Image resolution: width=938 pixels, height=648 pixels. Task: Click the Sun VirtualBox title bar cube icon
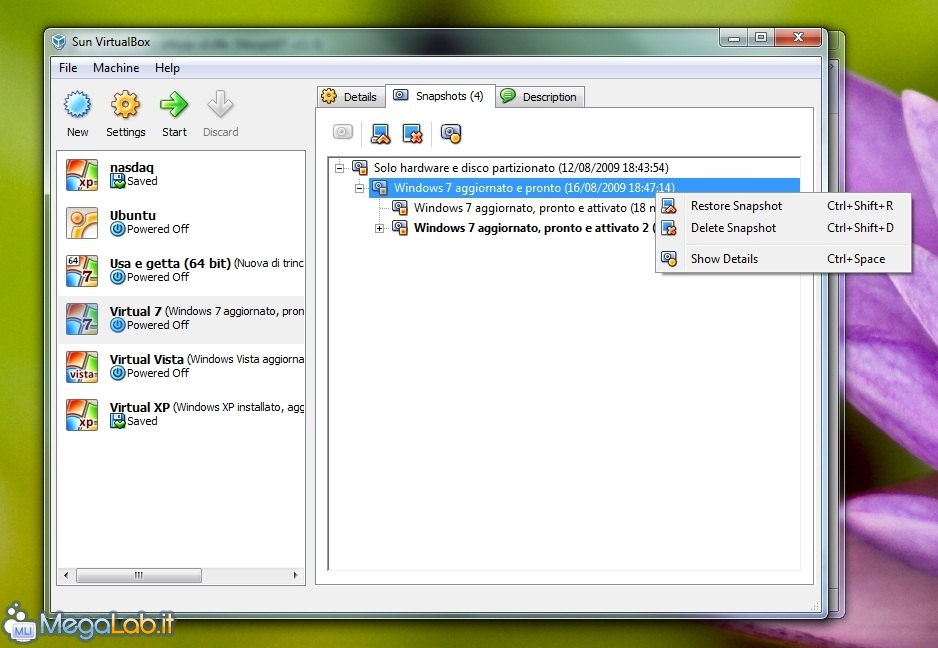(x=59, y=41)
